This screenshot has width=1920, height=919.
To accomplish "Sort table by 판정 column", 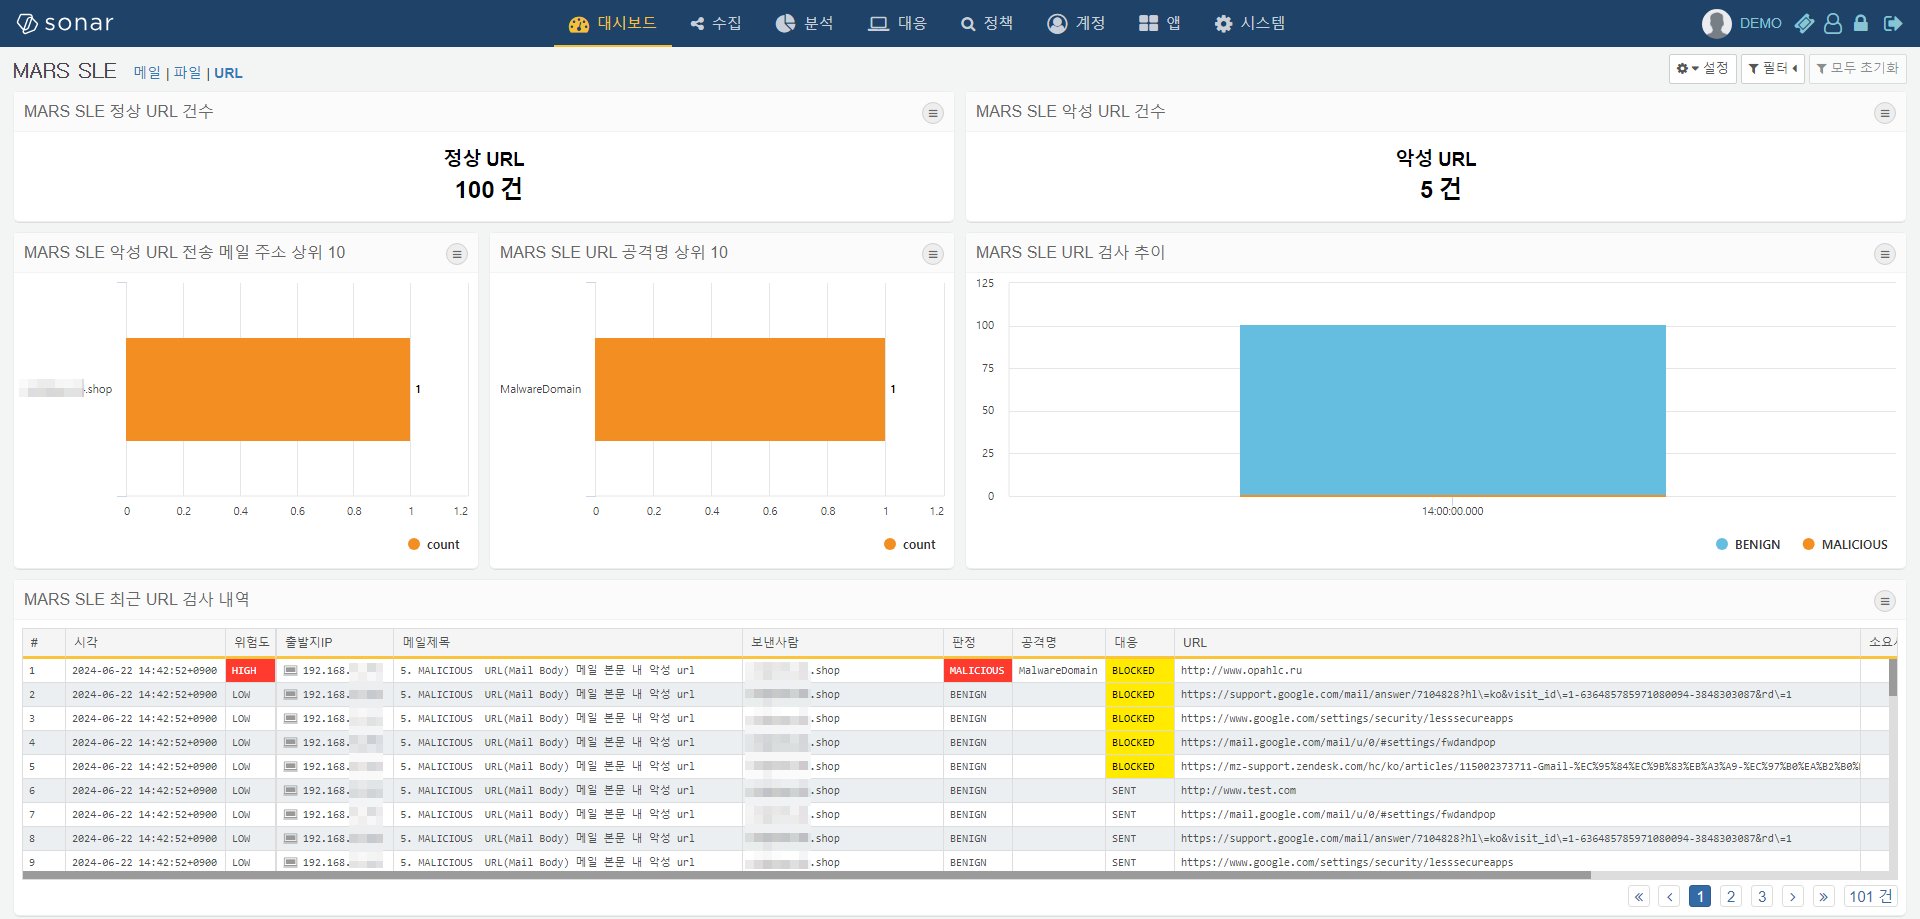I will pyautogui.click(x=978, y=642).
